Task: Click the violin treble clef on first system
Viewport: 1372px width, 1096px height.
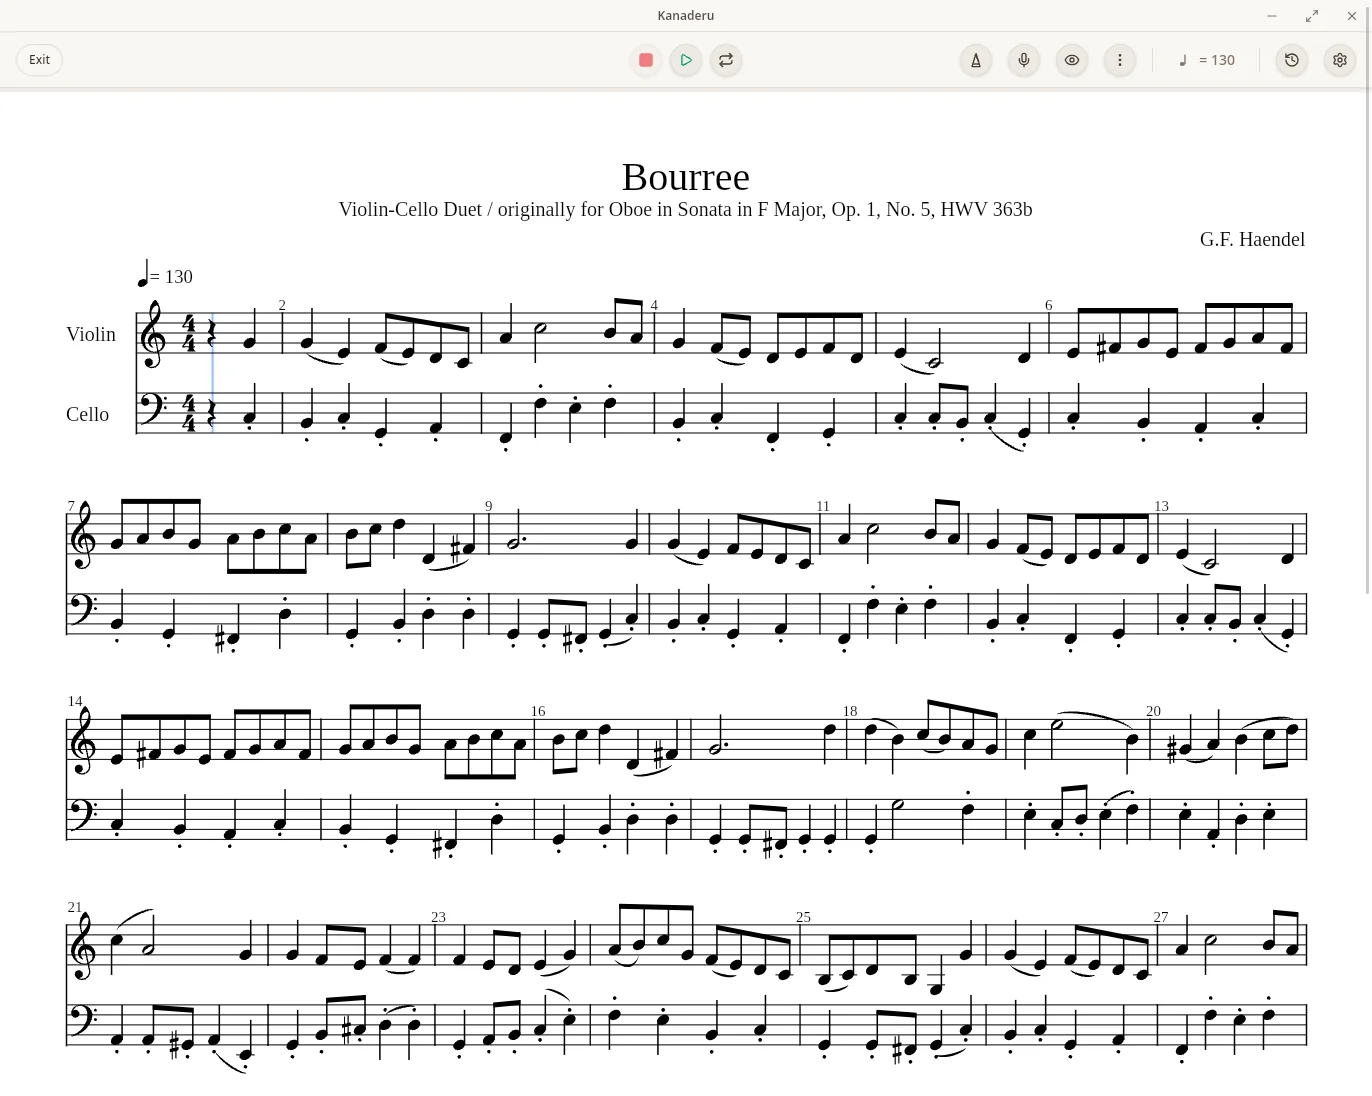Action: [154, 334]
